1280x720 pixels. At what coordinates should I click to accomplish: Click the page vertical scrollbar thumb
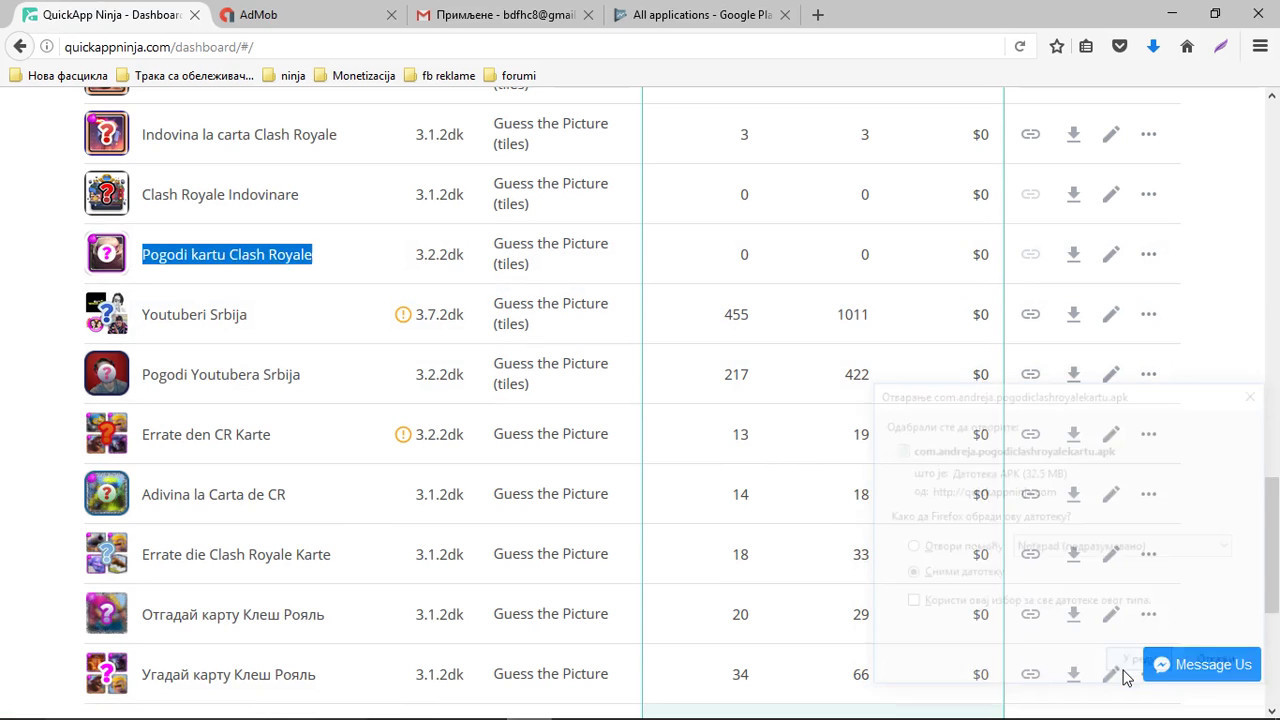1271,545
